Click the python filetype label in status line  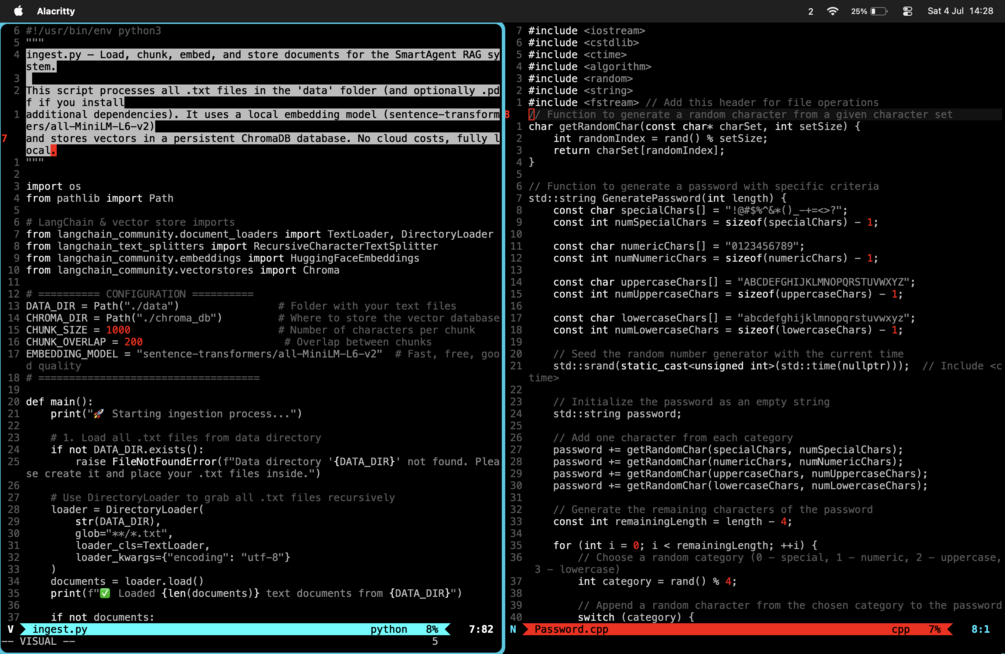(388, 629)
